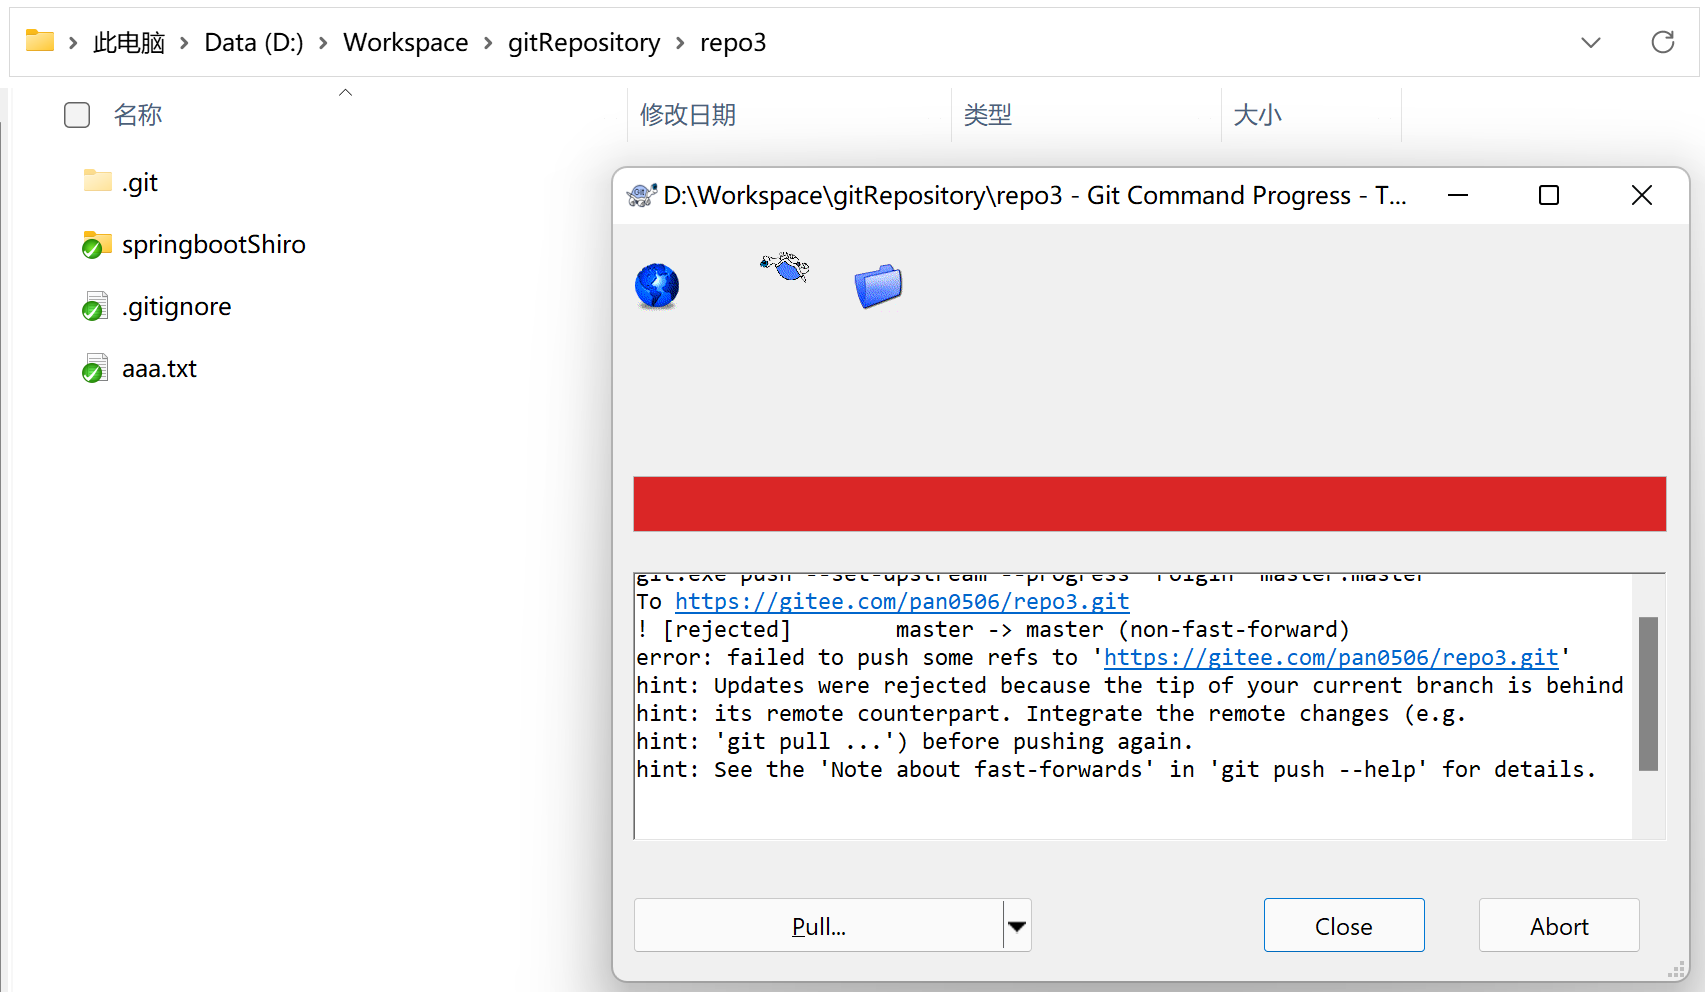
Task: Click the TortoiseGit title bar icon
Action: click(641, 195)
